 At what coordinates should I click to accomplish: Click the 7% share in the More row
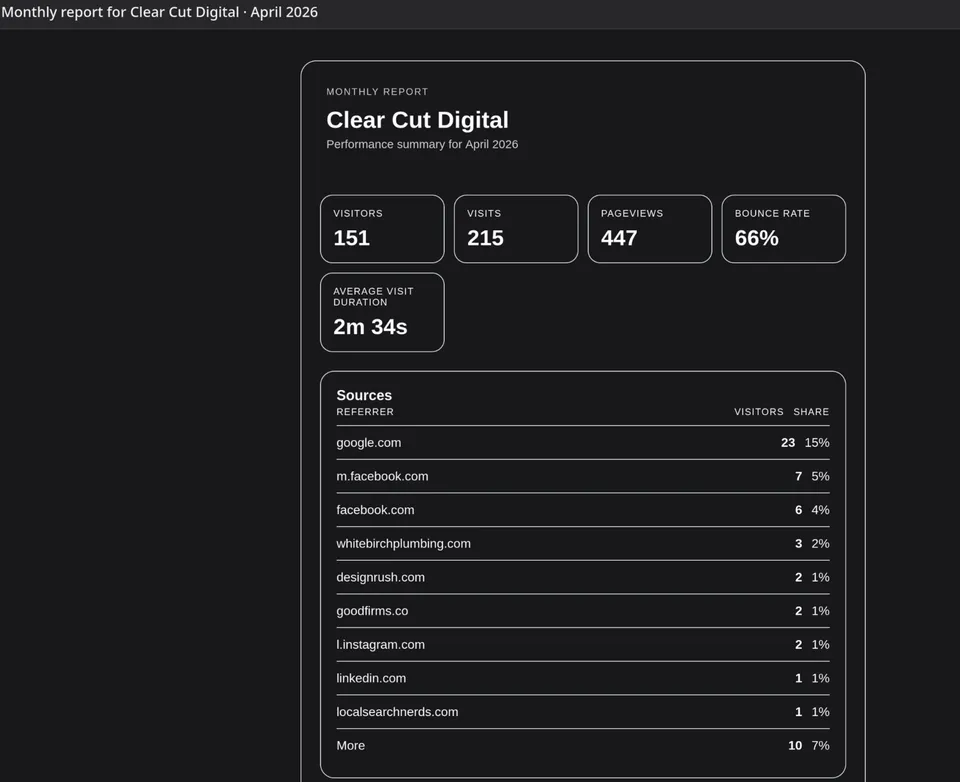820,746
